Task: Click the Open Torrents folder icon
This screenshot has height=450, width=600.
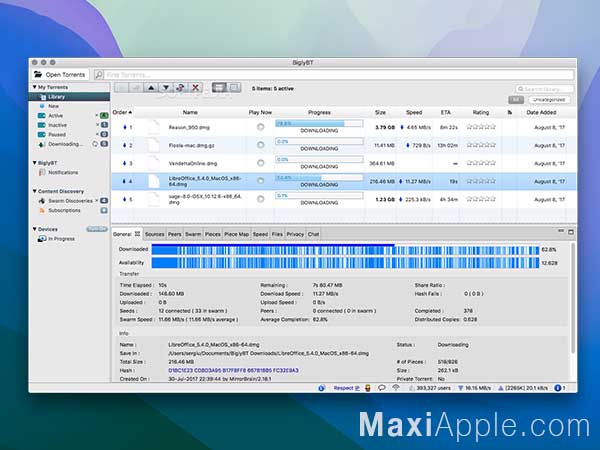Action: (x=38, y=74)
